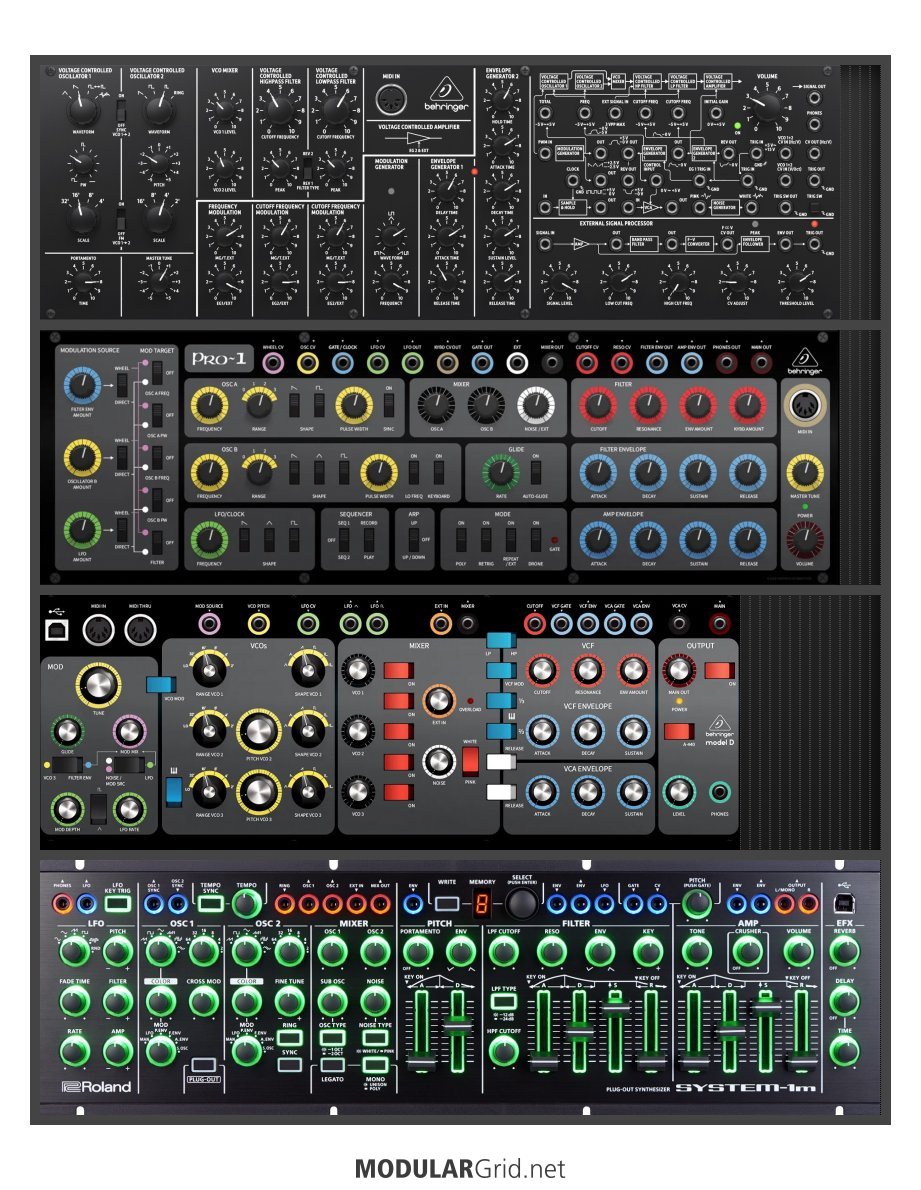Select the Pro-1 LFO Out jack
921x1190 pixels.
pyautogui.click(x=412, y=363)
